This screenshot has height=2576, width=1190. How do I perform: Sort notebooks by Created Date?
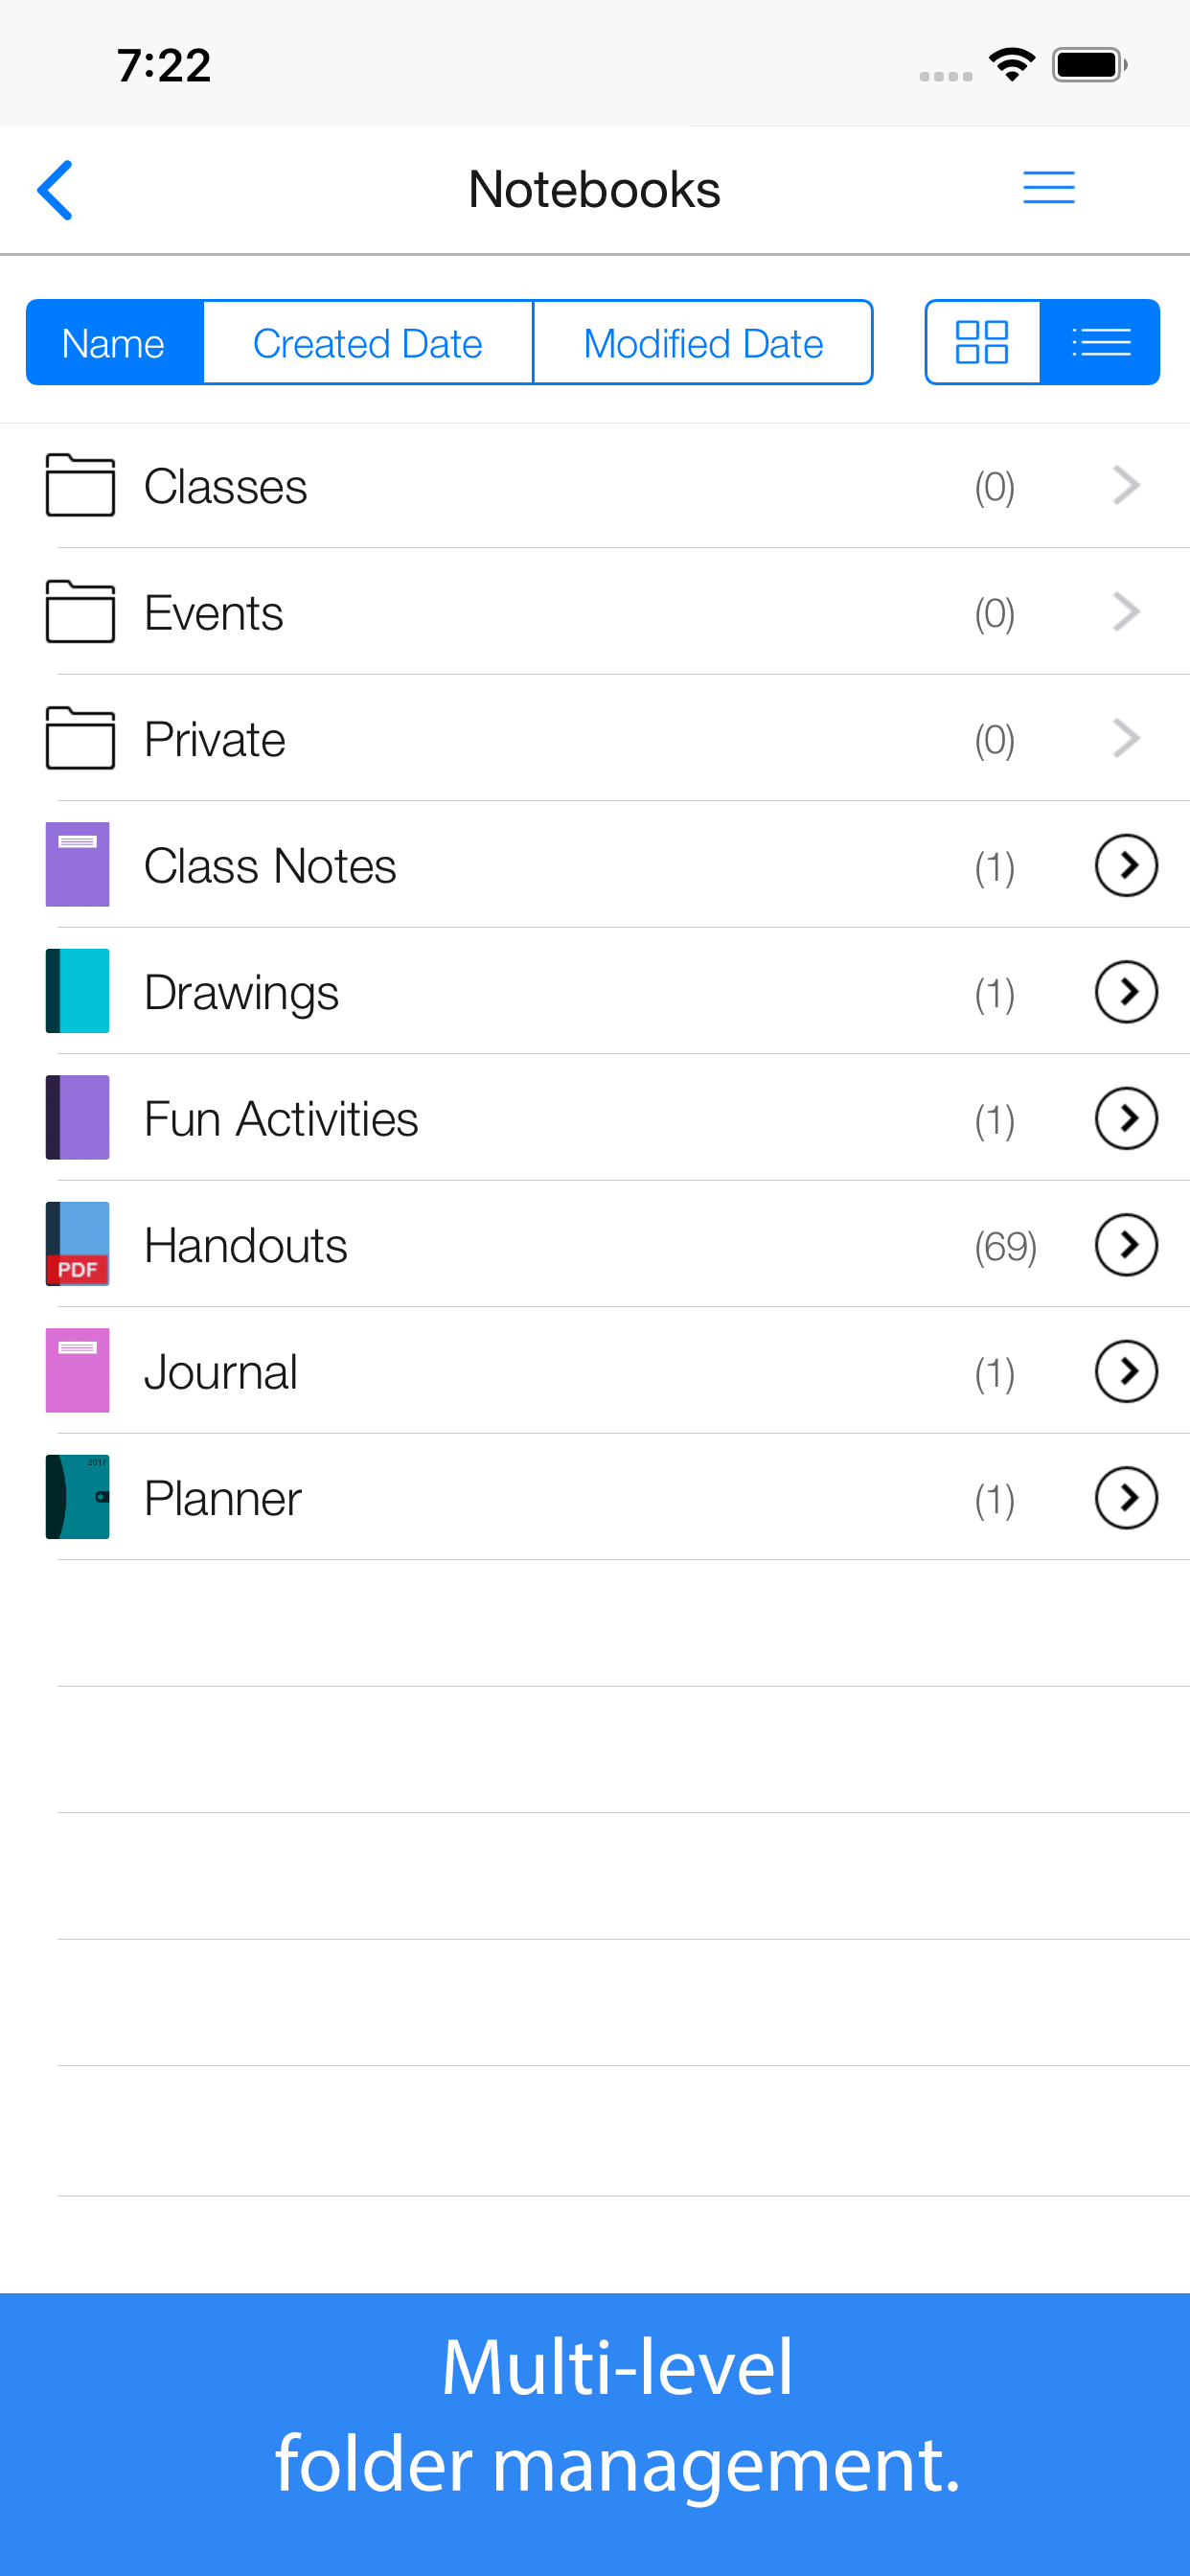[367, 343]
